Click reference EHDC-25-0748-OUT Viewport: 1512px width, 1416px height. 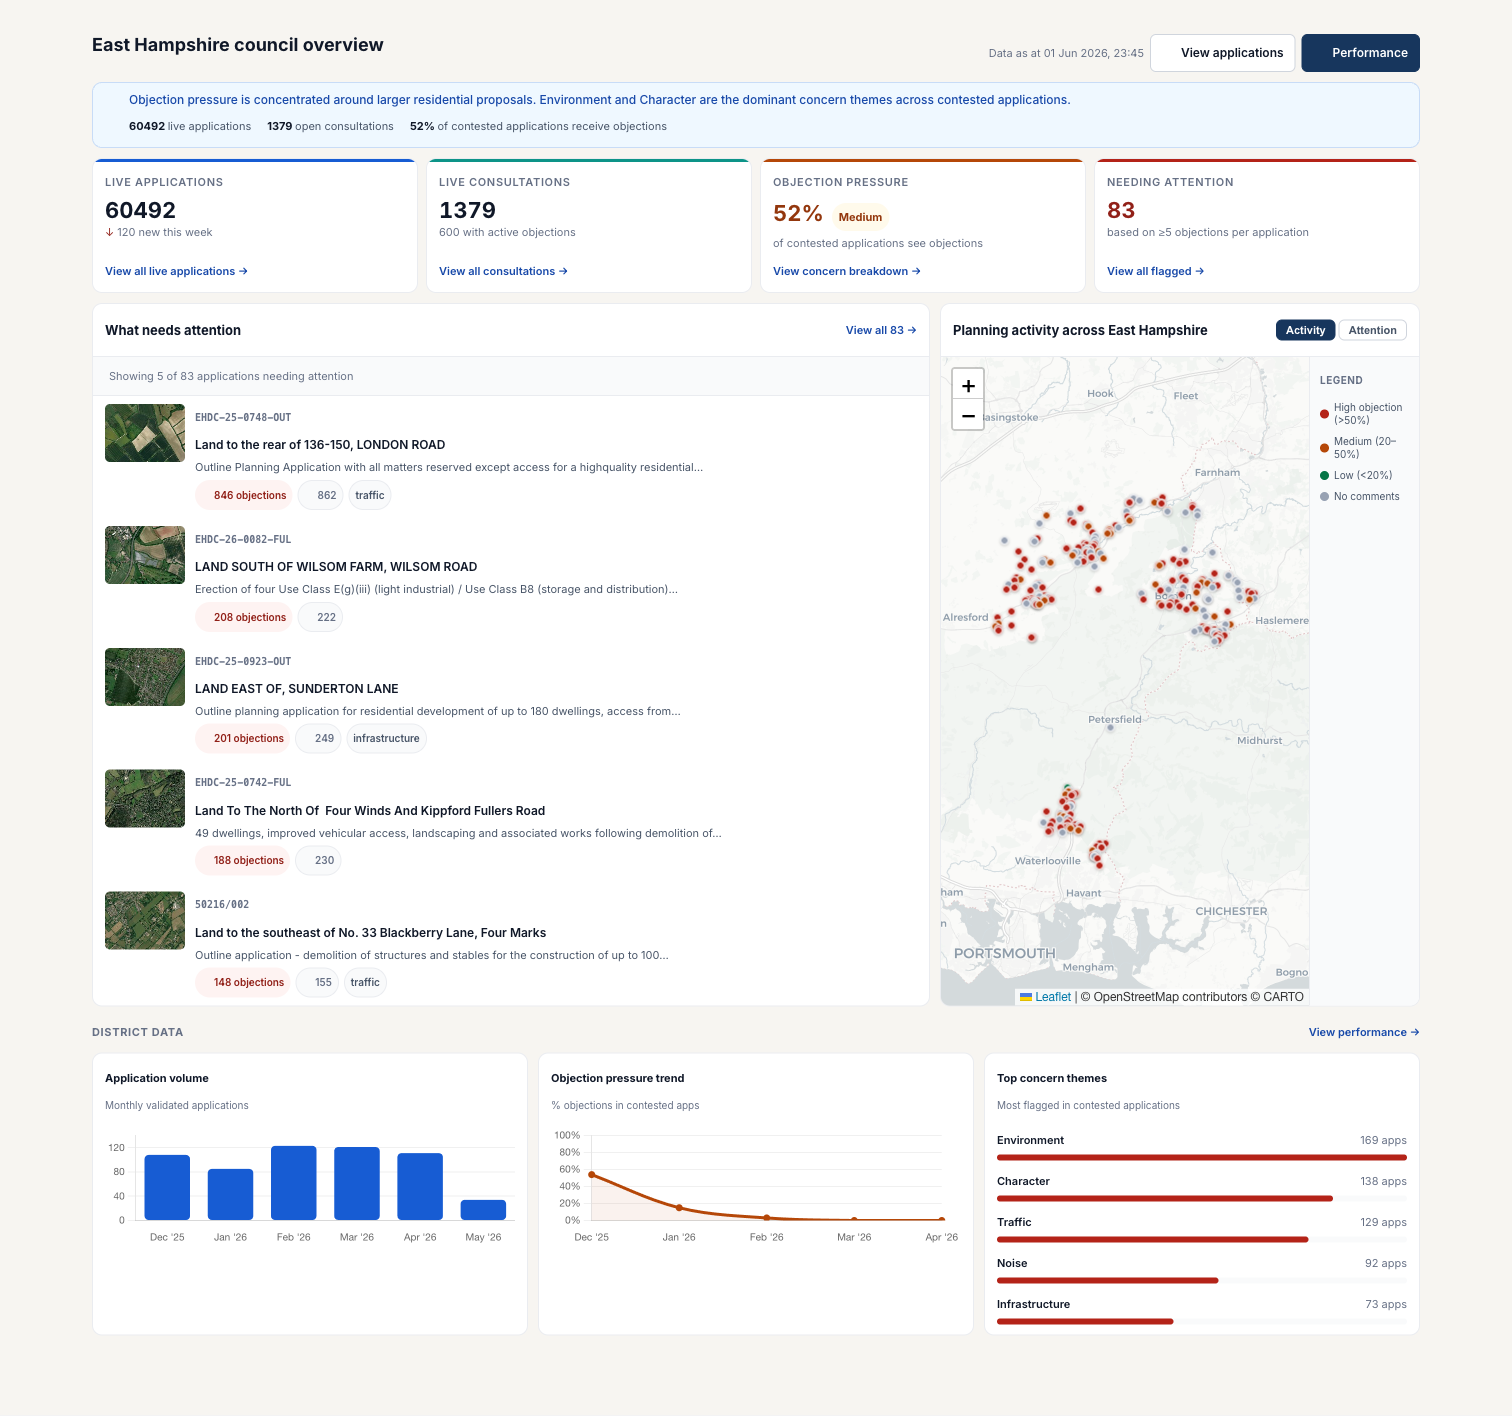[x=243, y=417]
